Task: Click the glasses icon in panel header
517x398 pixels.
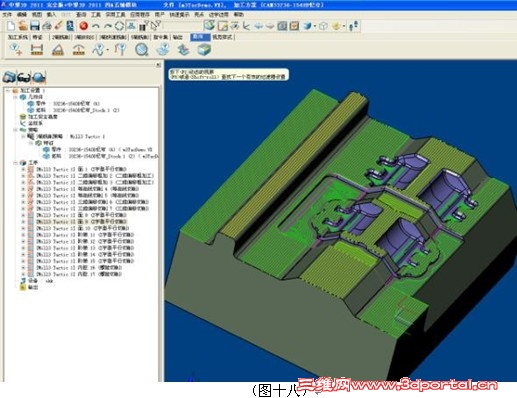Action: [24, 77]
